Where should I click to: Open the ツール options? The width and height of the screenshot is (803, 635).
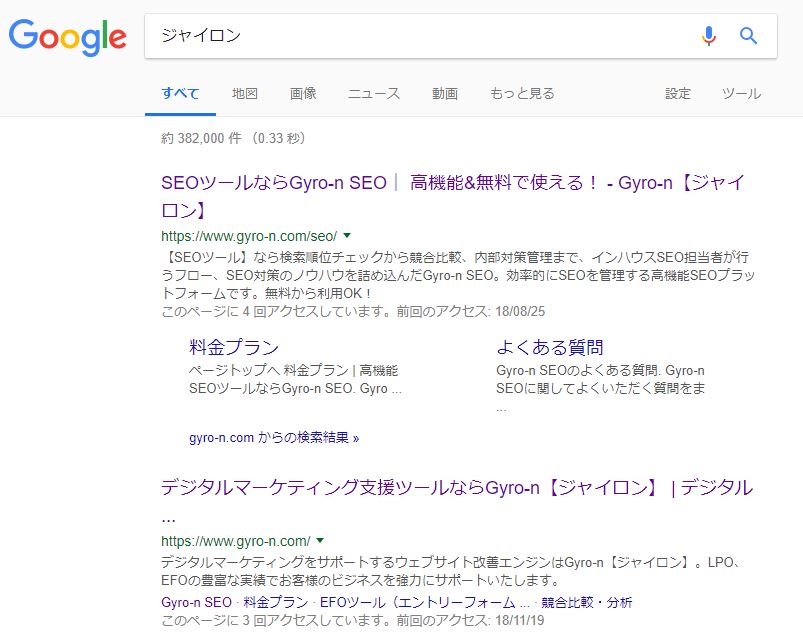click(741, 93)
